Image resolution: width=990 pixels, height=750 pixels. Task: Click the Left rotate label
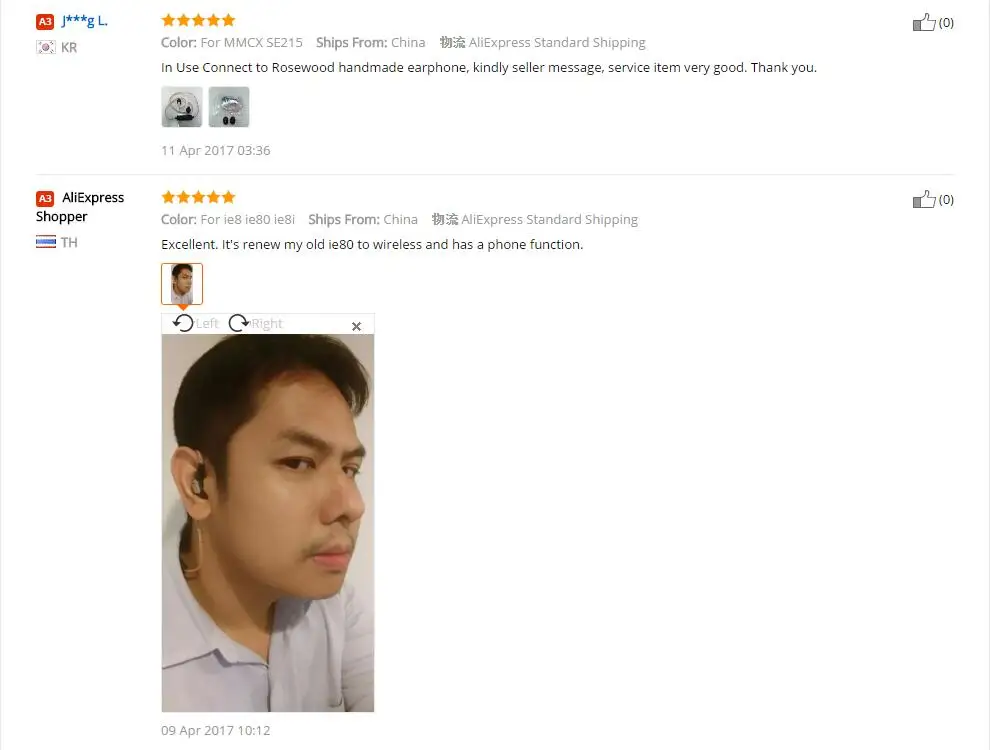tap(207, 324)
